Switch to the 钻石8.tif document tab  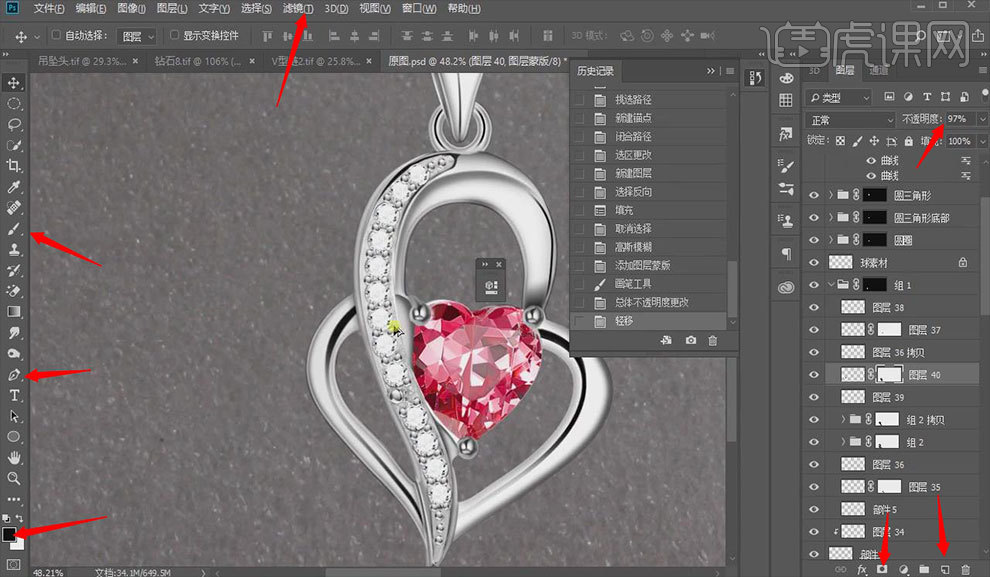coord(198,61)
